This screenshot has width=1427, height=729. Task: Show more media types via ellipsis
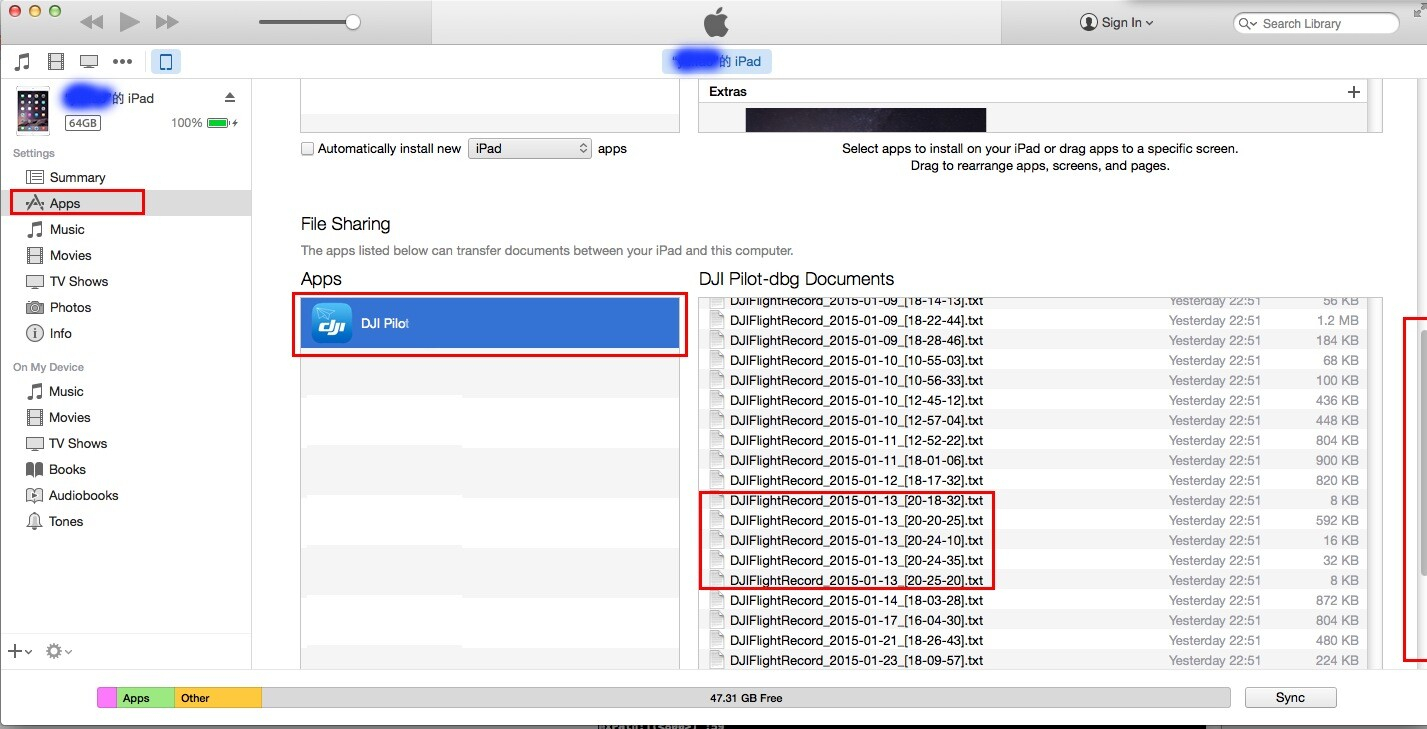(123, 62)
